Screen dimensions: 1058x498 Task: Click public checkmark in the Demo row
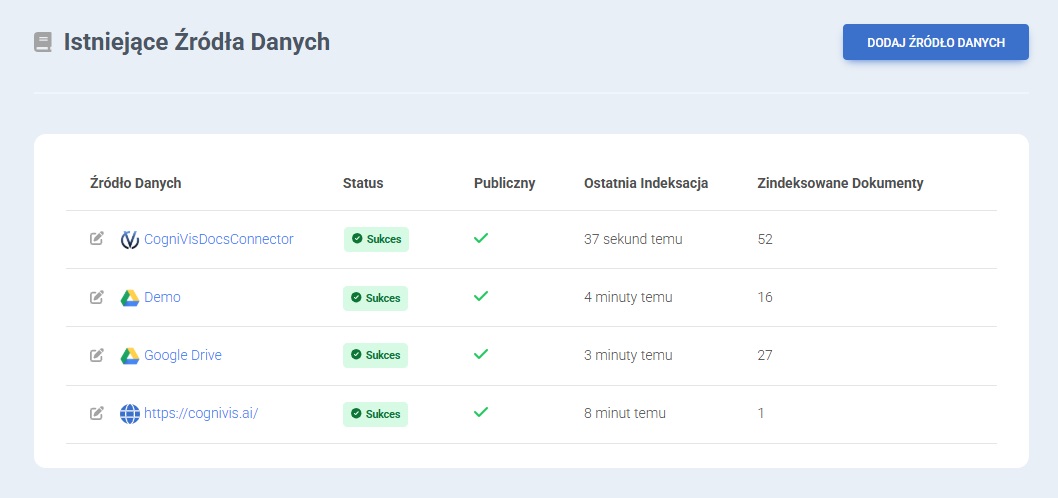coord(481,297)
